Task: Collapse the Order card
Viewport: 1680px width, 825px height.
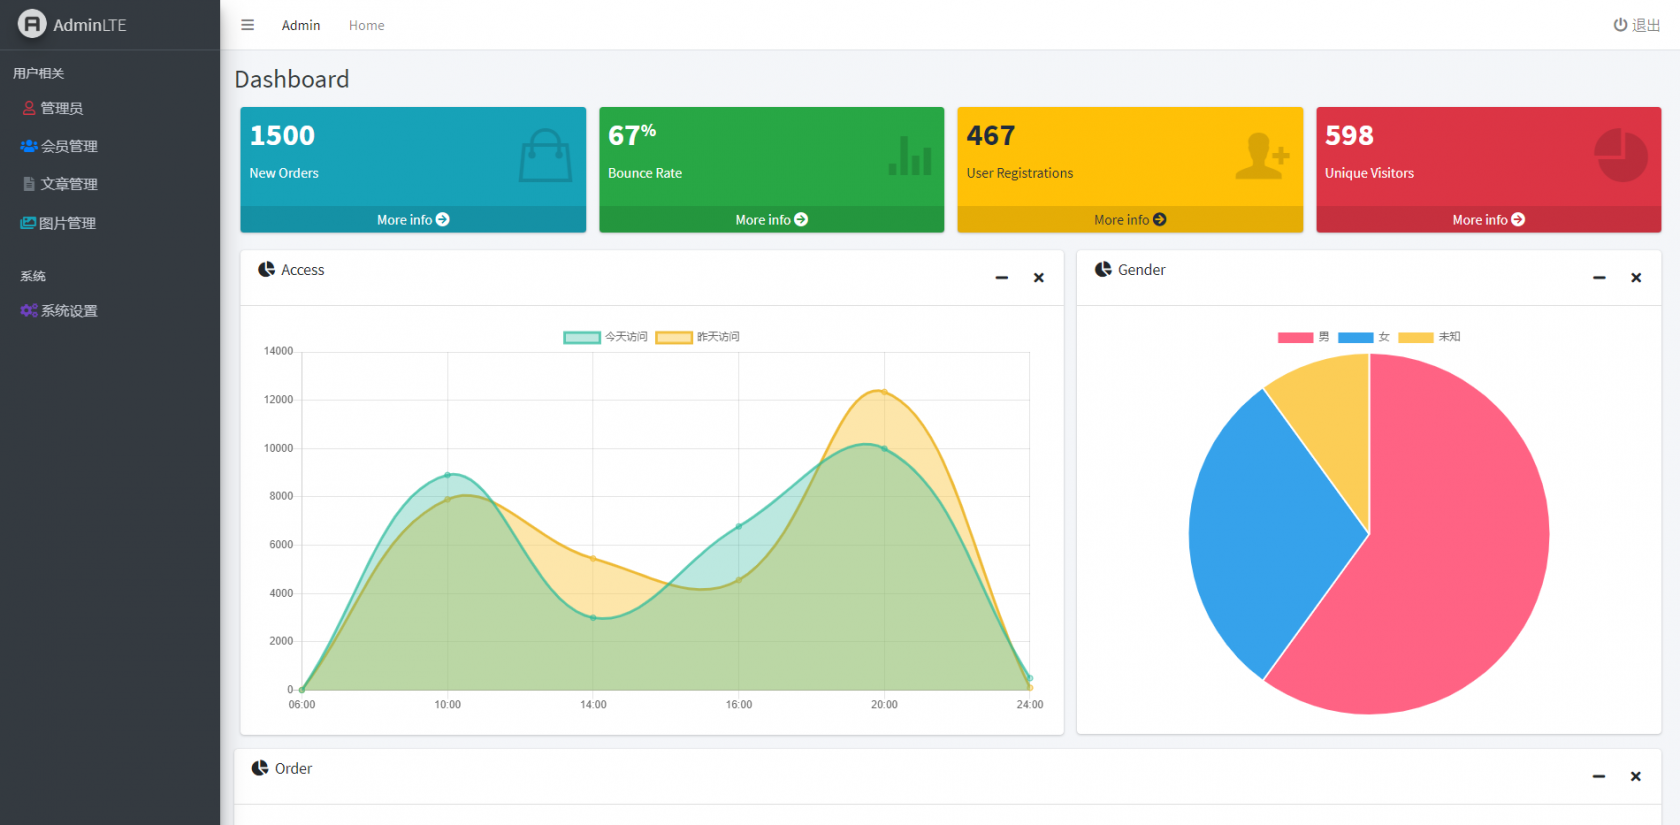Action: point(1599,776)
